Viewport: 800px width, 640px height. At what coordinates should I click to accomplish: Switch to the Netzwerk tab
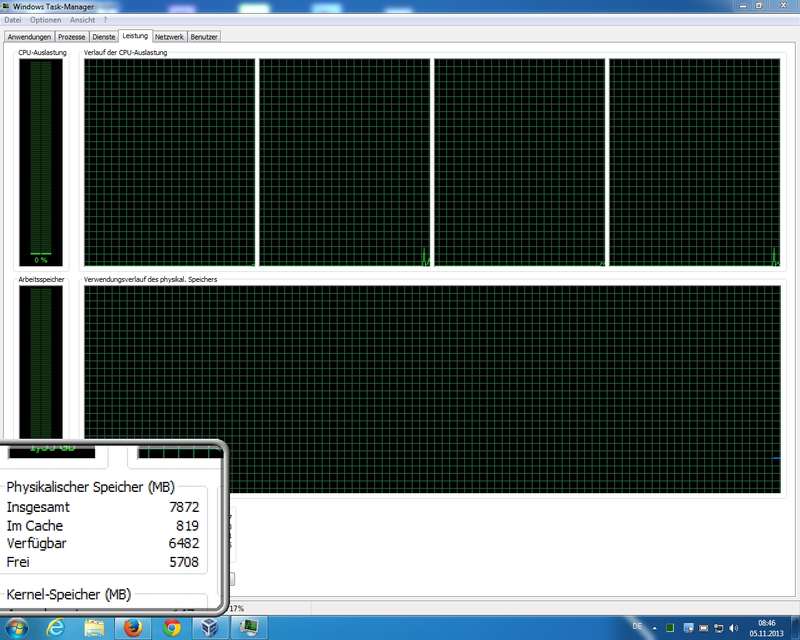pyautogui.click(x=169, y=37)
